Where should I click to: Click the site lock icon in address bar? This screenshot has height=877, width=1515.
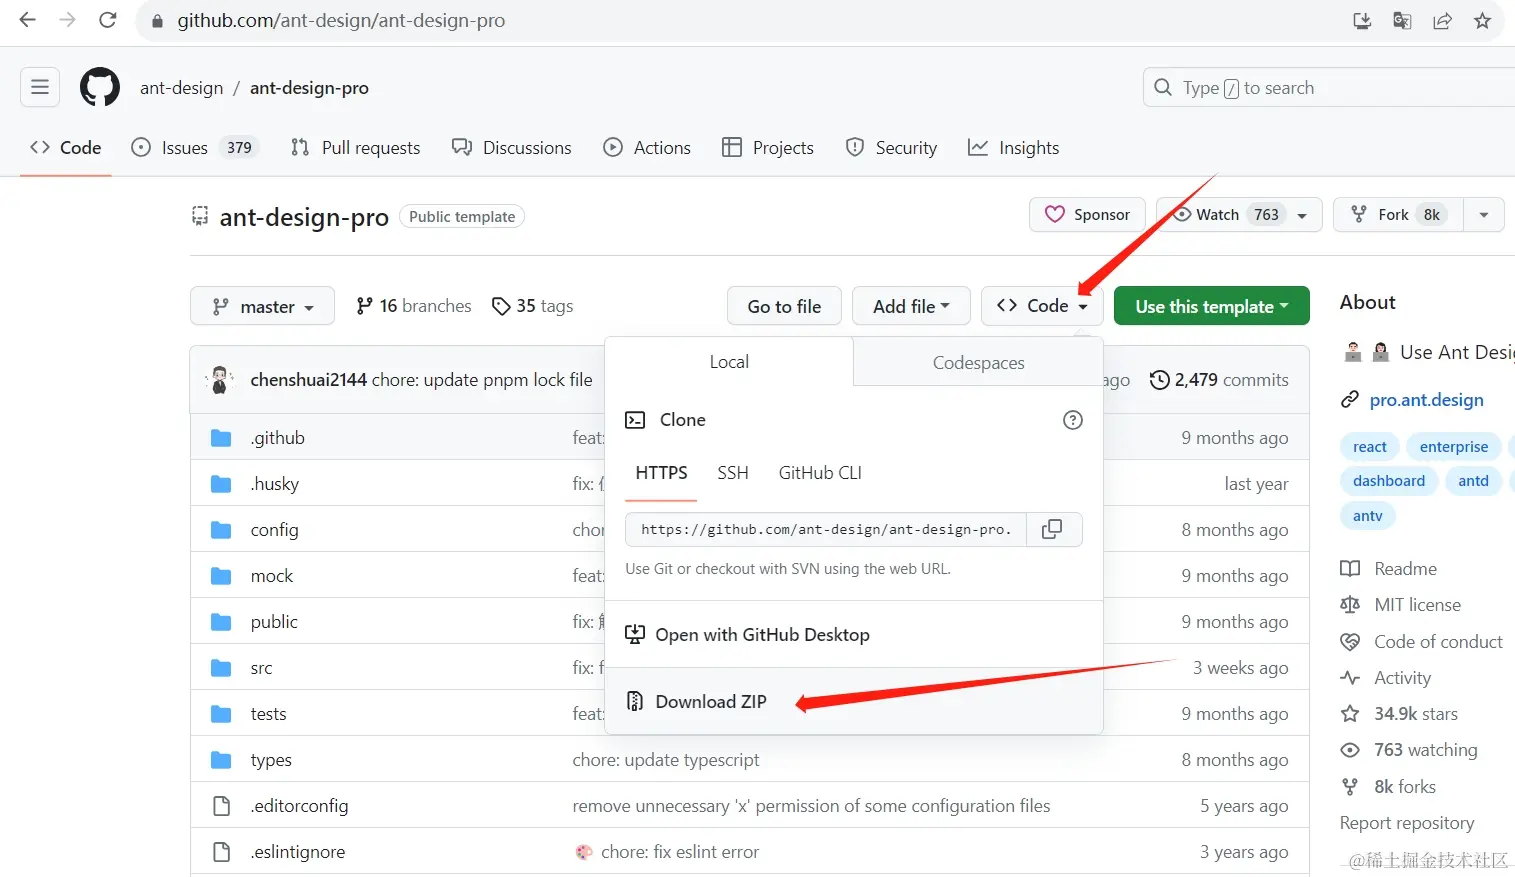(x=157, y=21)
